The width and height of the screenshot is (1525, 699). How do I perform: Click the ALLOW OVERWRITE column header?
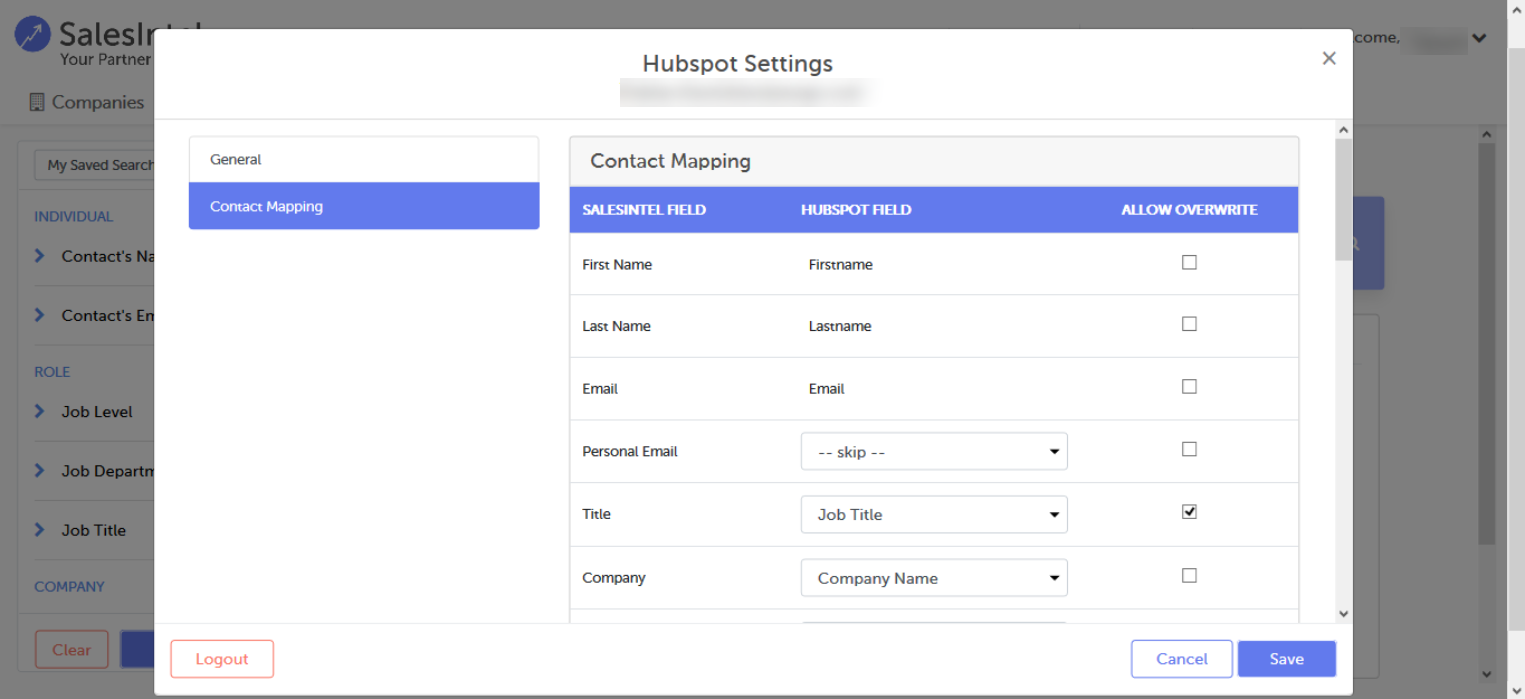1189,210
